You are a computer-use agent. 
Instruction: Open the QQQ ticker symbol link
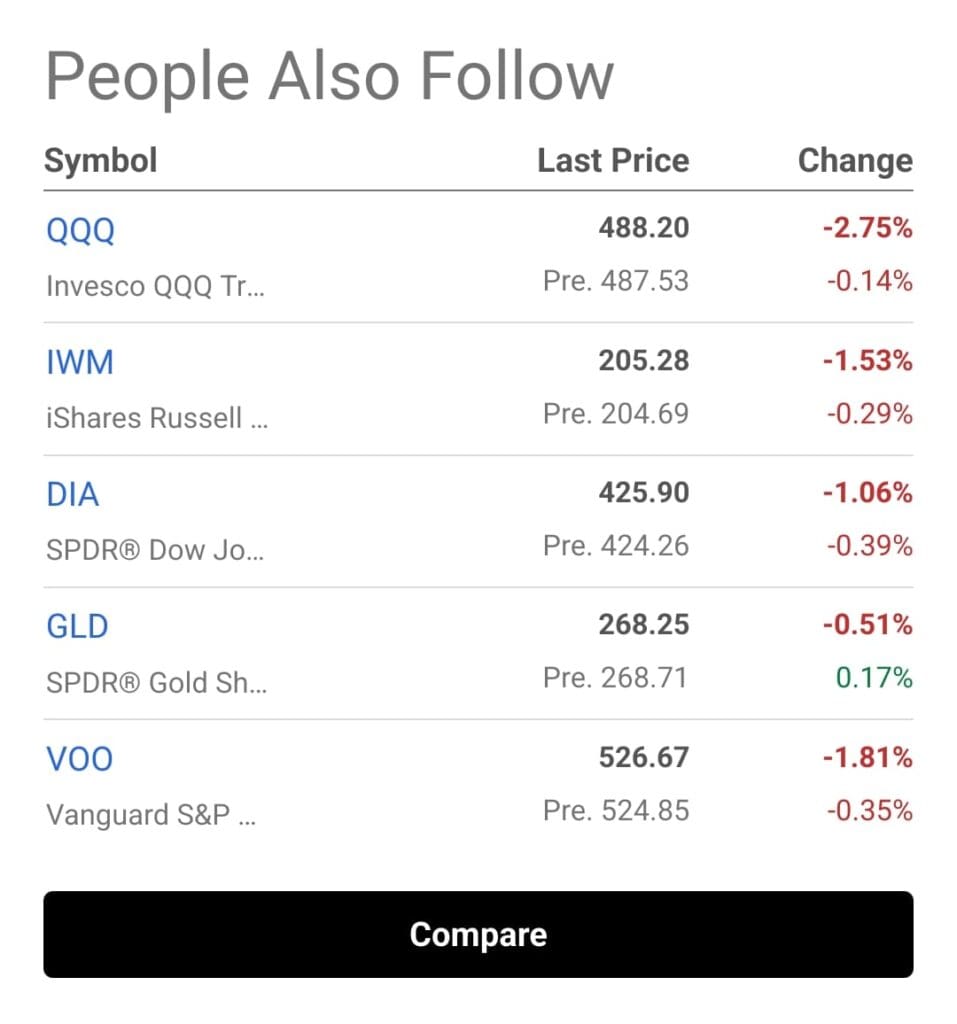tap(81, 231)
